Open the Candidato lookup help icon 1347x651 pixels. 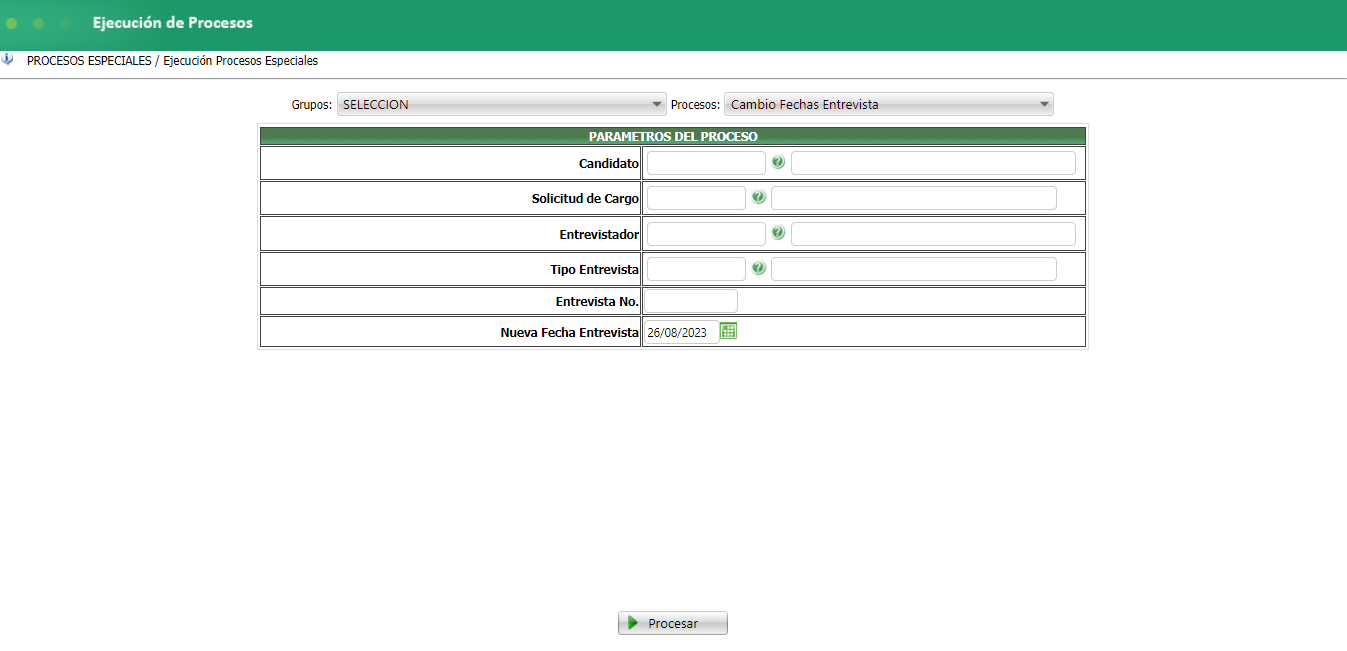click(x=778, y=162)
